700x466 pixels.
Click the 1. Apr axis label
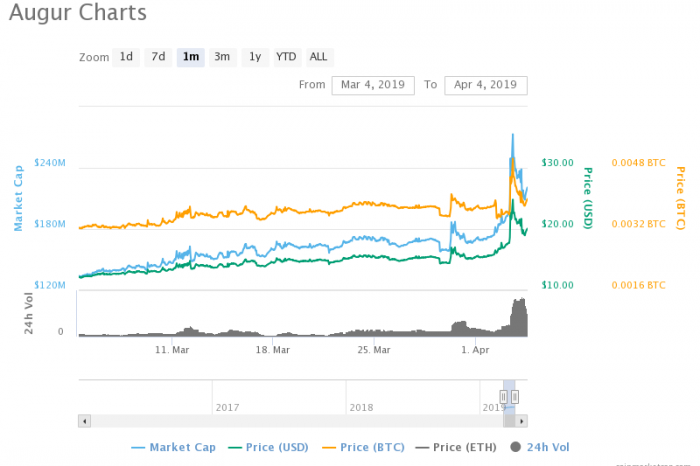point(475,350)
